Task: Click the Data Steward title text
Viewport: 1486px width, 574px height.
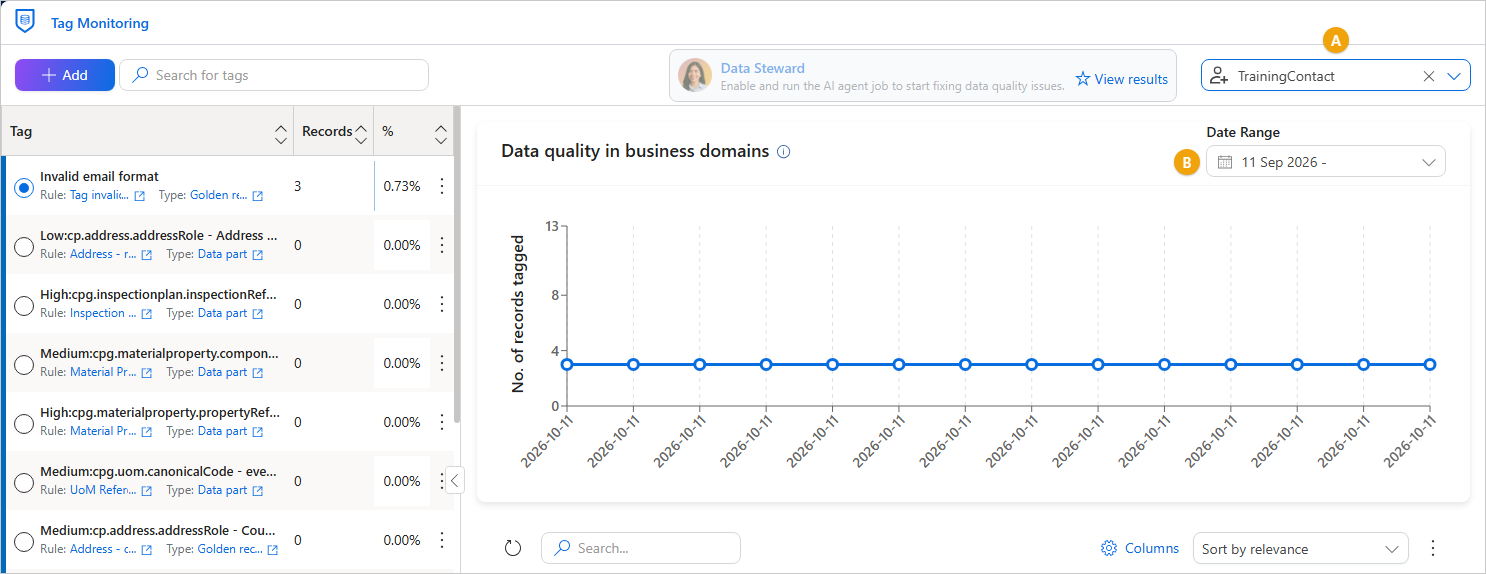Action: coord(763,68)
